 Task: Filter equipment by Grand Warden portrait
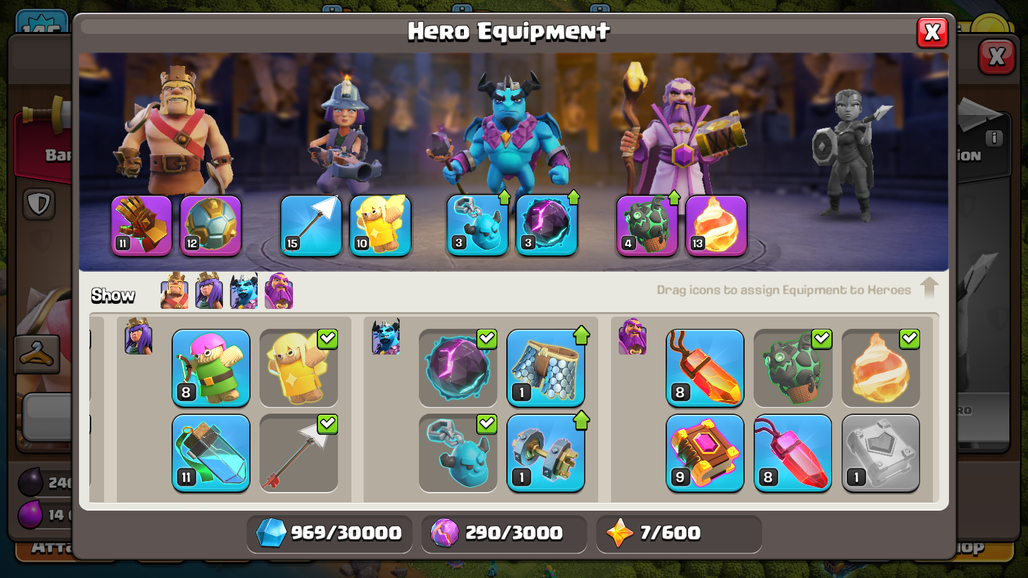279,291
